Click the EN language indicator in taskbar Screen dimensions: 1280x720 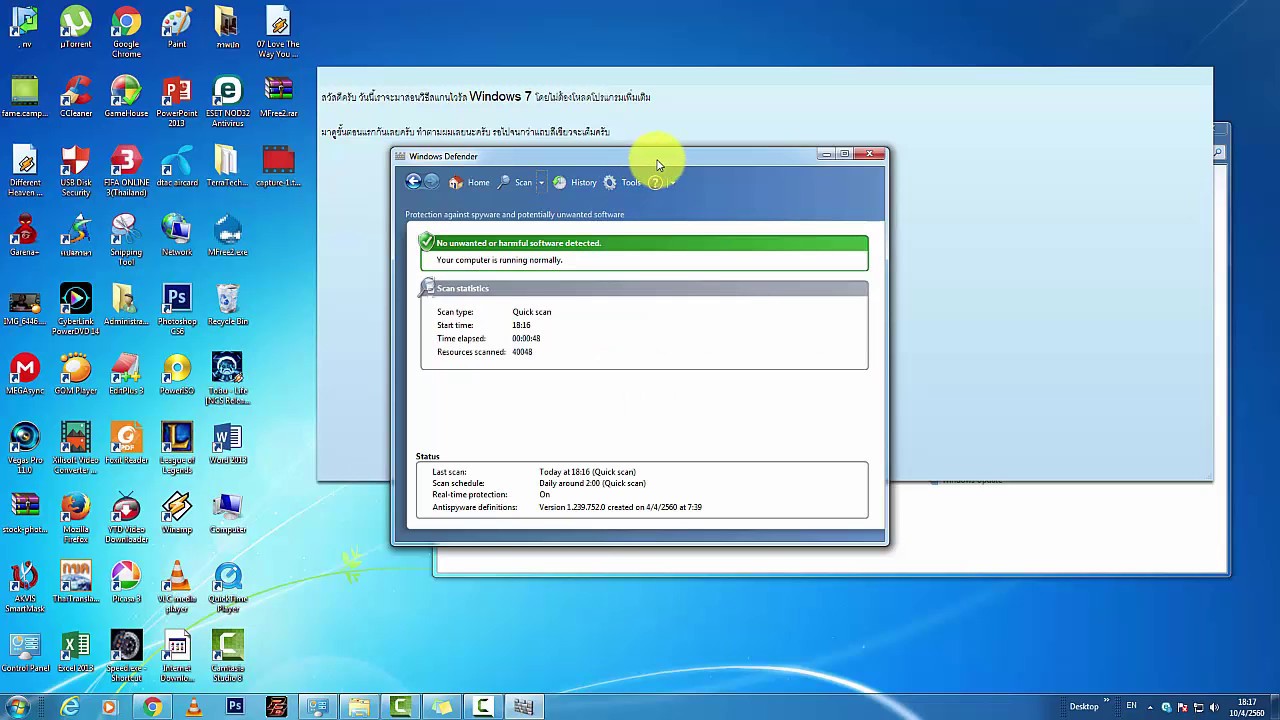coord(1131,706)
